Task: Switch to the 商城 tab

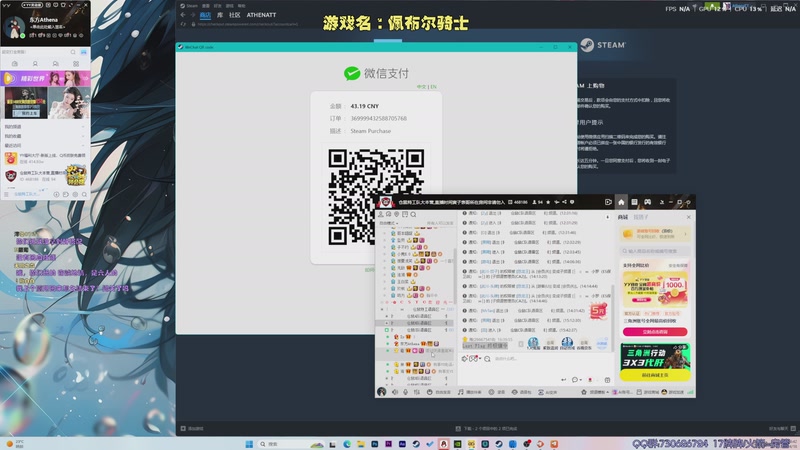Action: point(623,217)
